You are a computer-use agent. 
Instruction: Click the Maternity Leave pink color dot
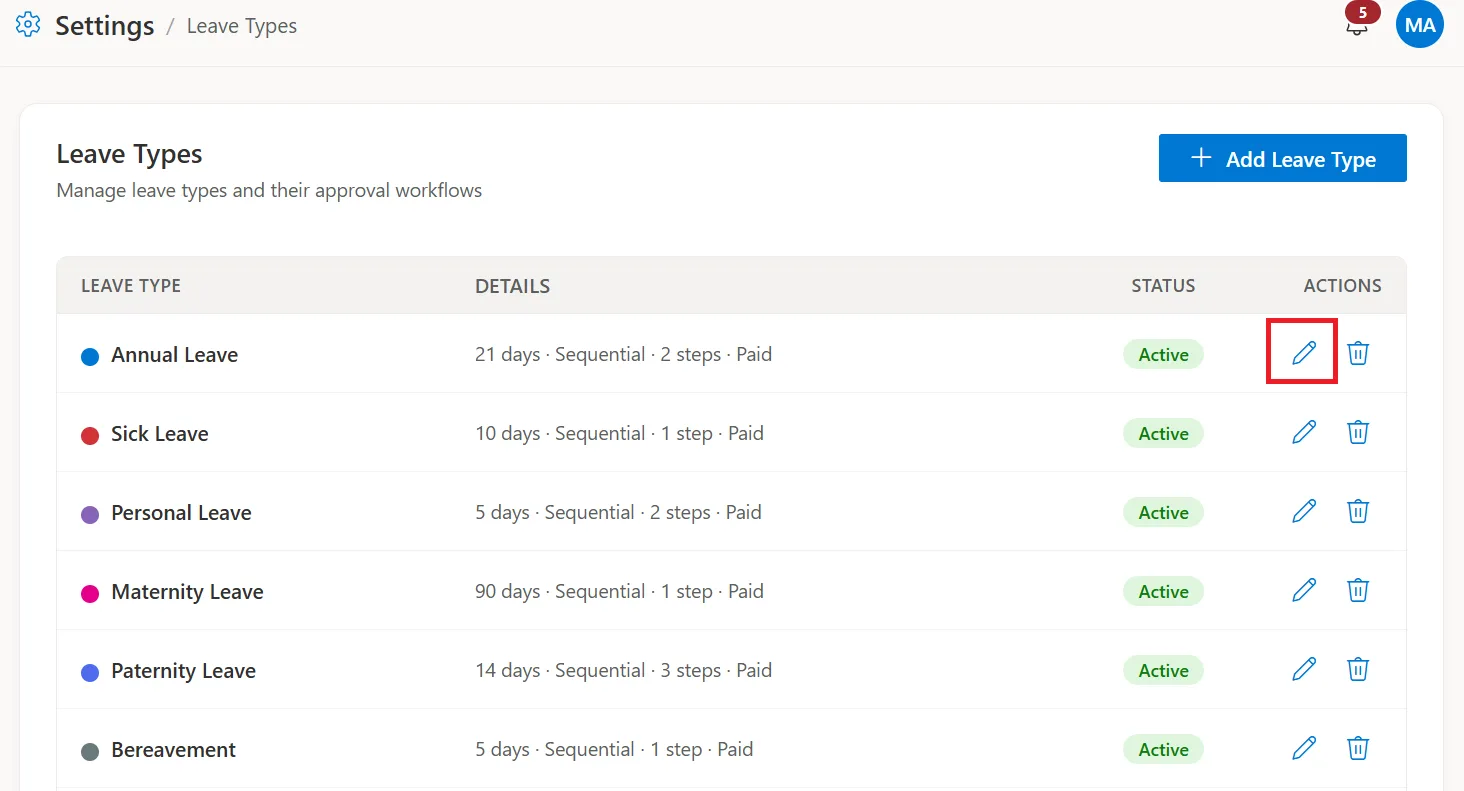pyautogui.click(x=90, y=593)
